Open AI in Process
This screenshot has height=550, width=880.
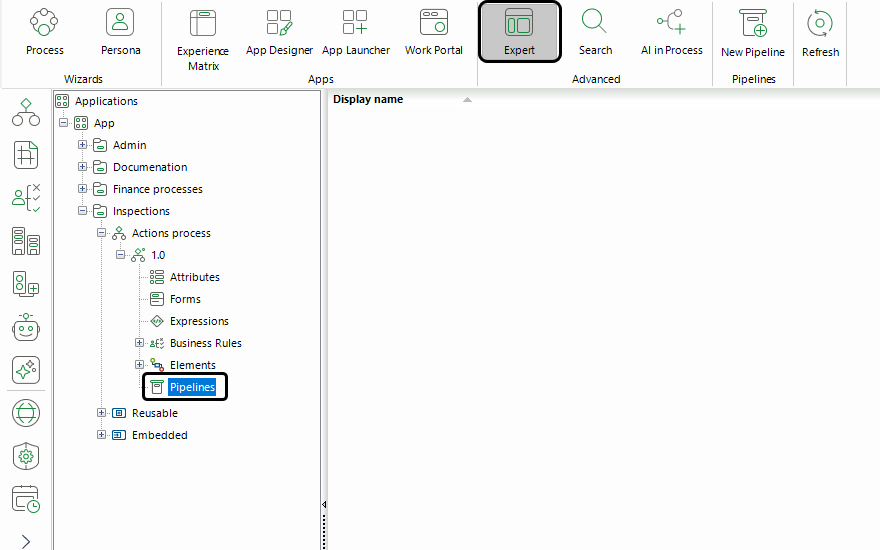click(671, 32)
